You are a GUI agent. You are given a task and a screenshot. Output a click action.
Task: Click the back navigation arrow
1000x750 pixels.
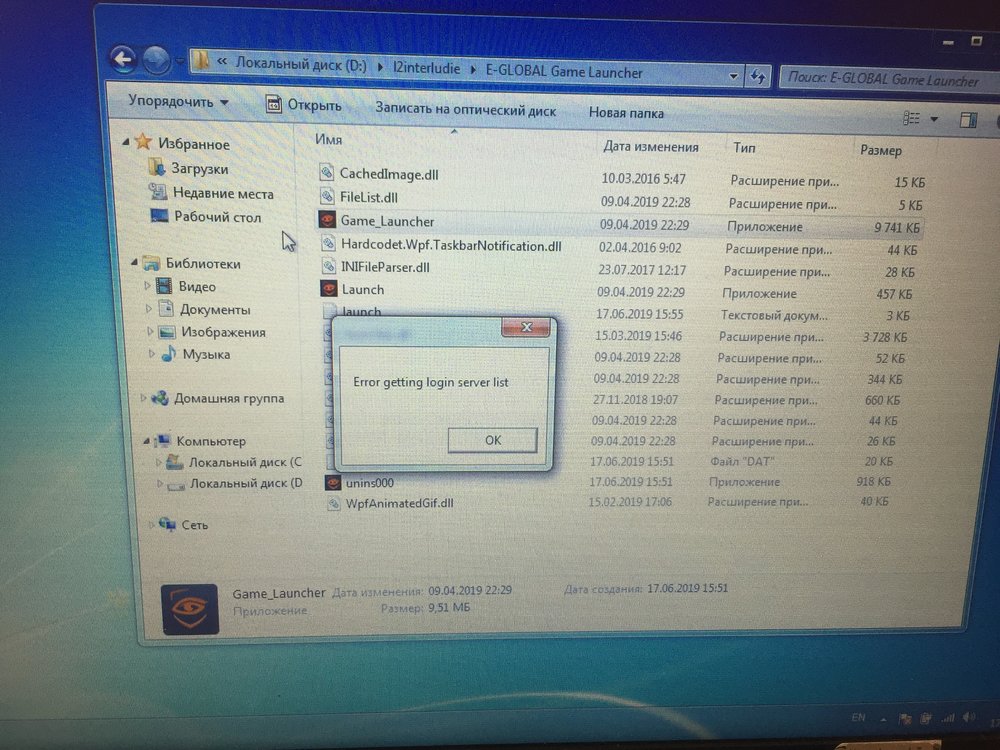click(122, 60)
